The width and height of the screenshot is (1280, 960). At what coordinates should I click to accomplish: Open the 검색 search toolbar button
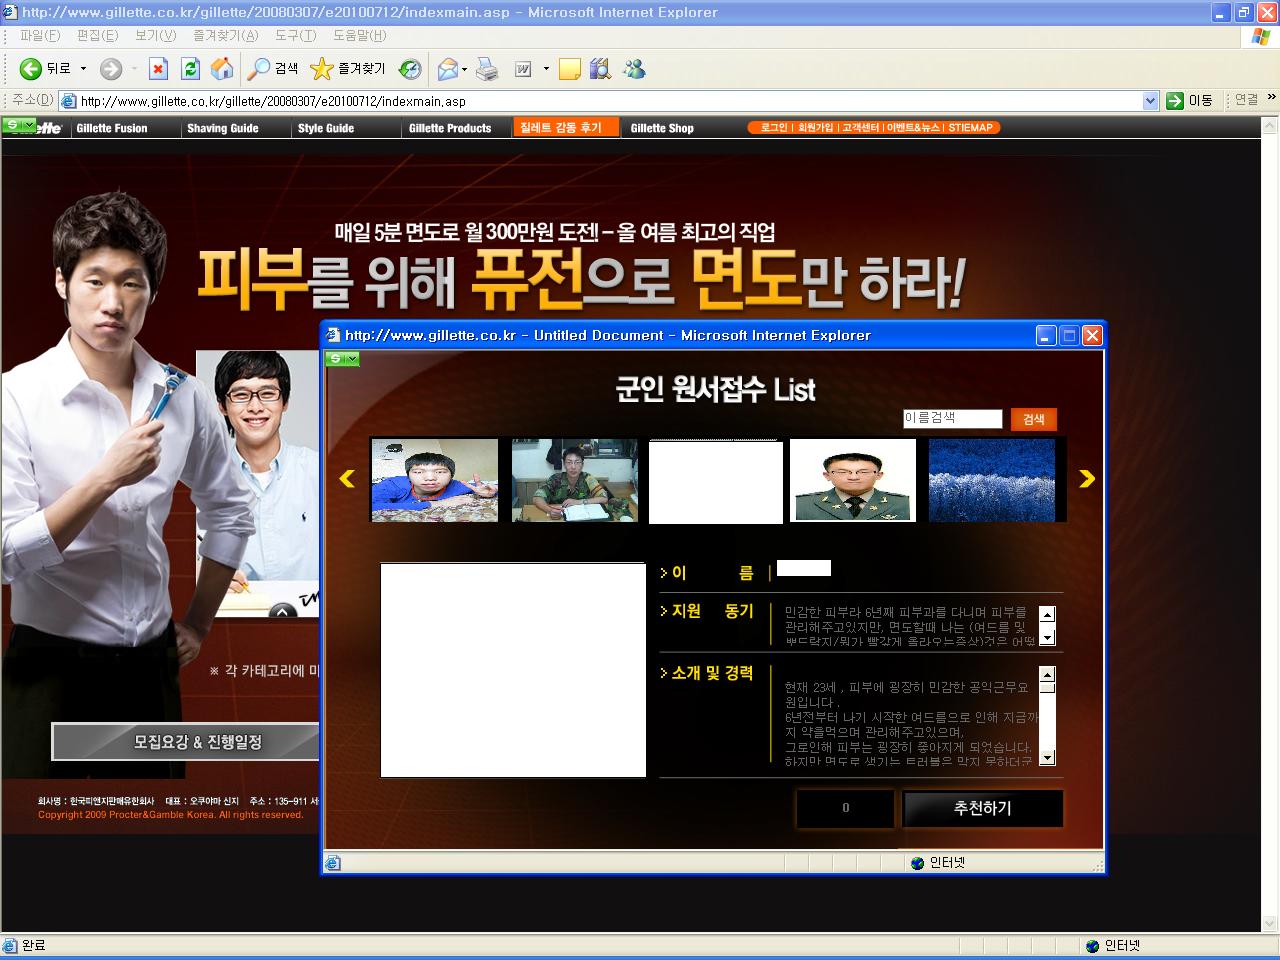(274, 69)
